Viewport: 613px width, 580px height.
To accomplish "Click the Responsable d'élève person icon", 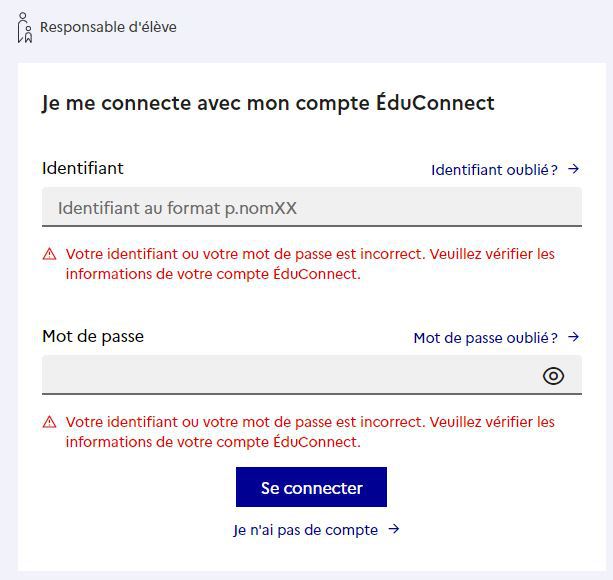I will point(24,28).
